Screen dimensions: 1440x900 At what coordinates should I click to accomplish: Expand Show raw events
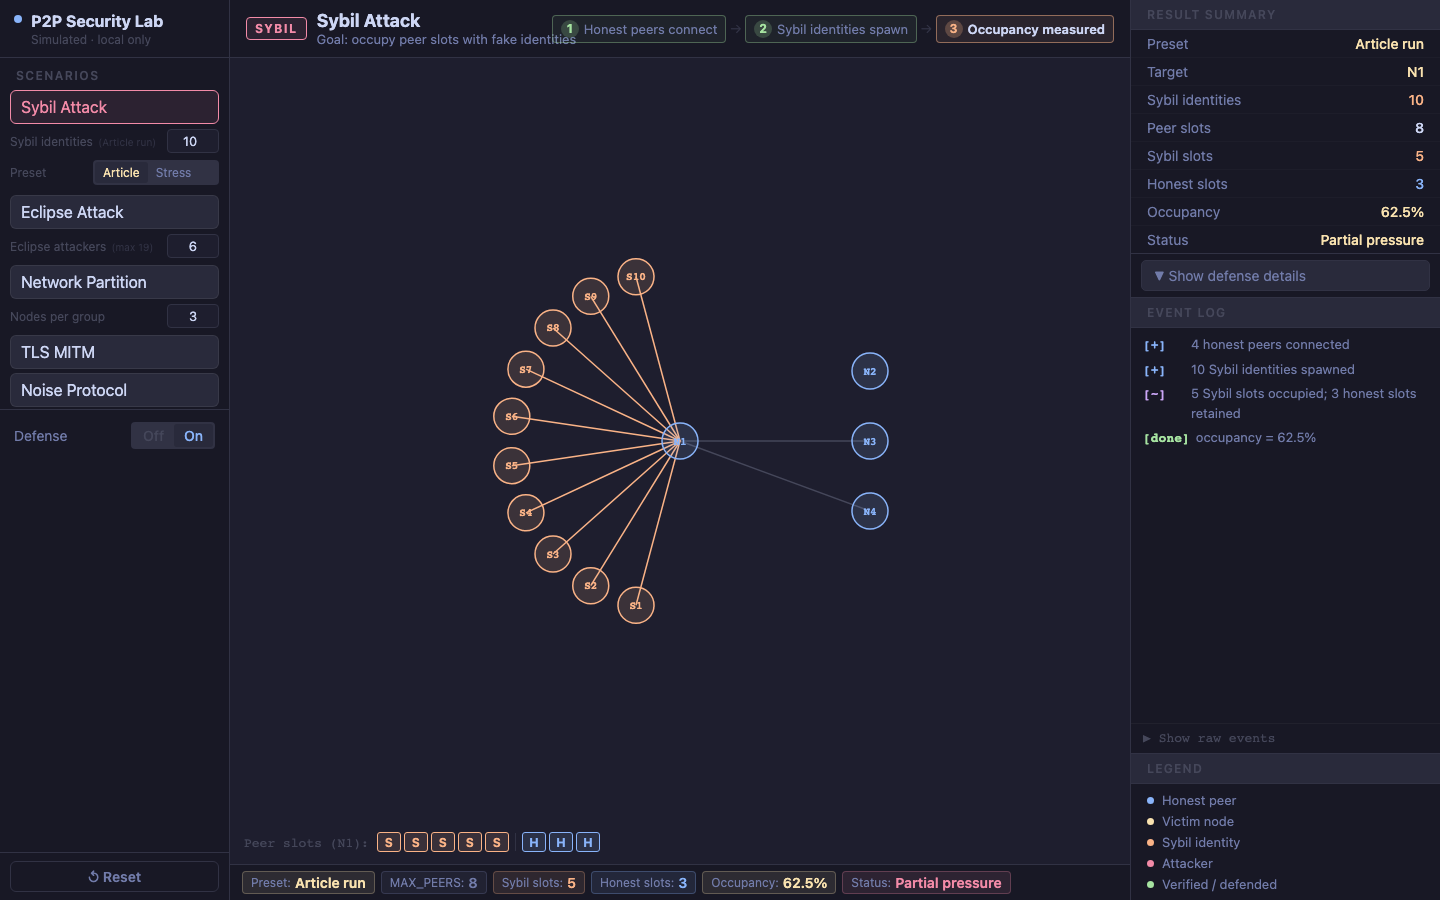(x=1209, y=738)
